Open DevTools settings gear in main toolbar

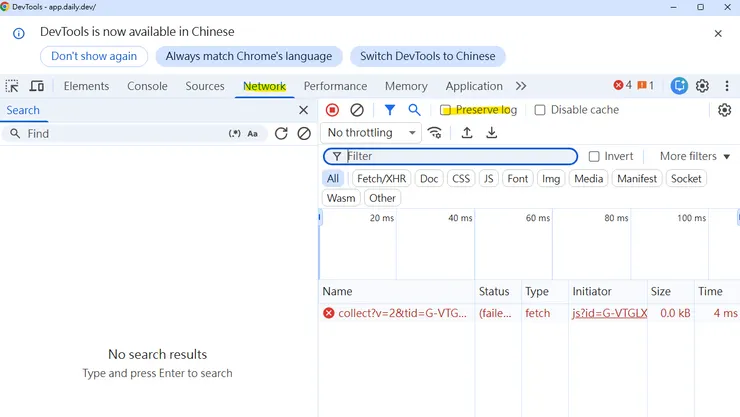click(702, 85)
